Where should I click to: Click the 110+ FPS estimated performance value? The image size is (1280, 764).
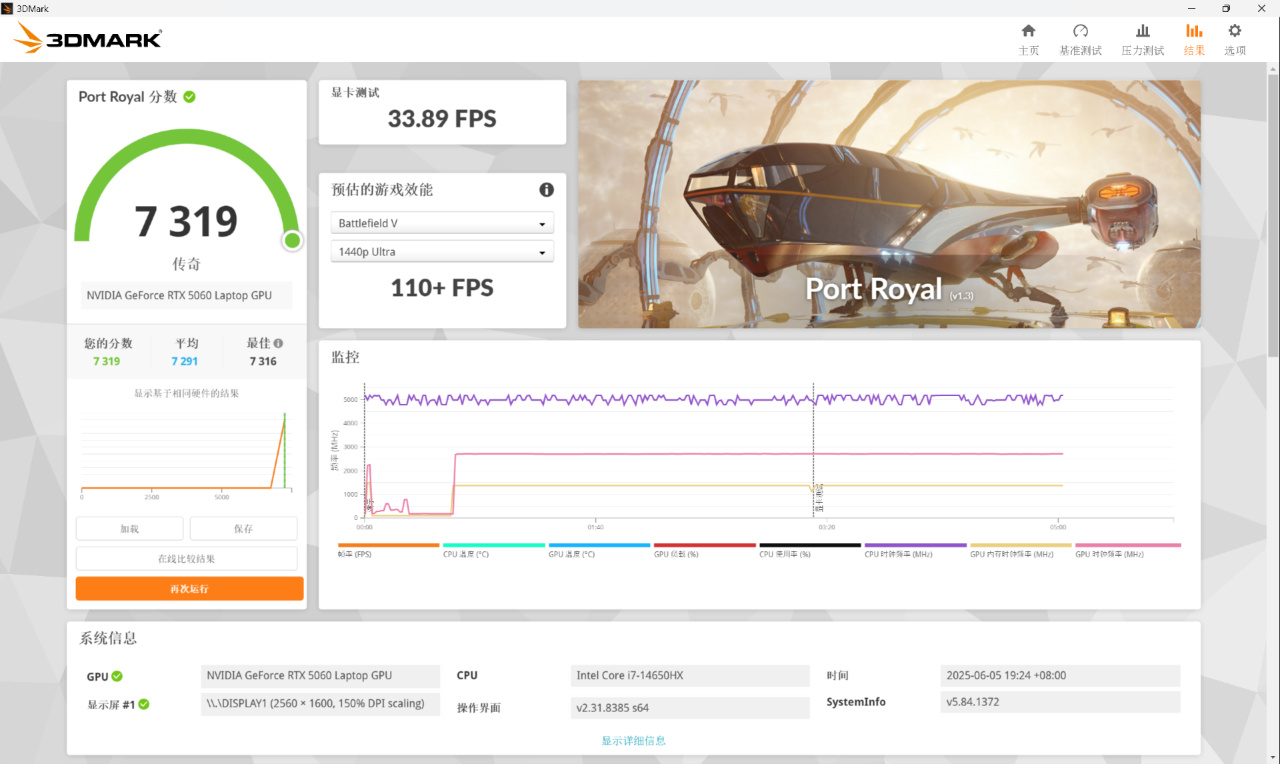[x=442, y=288]
